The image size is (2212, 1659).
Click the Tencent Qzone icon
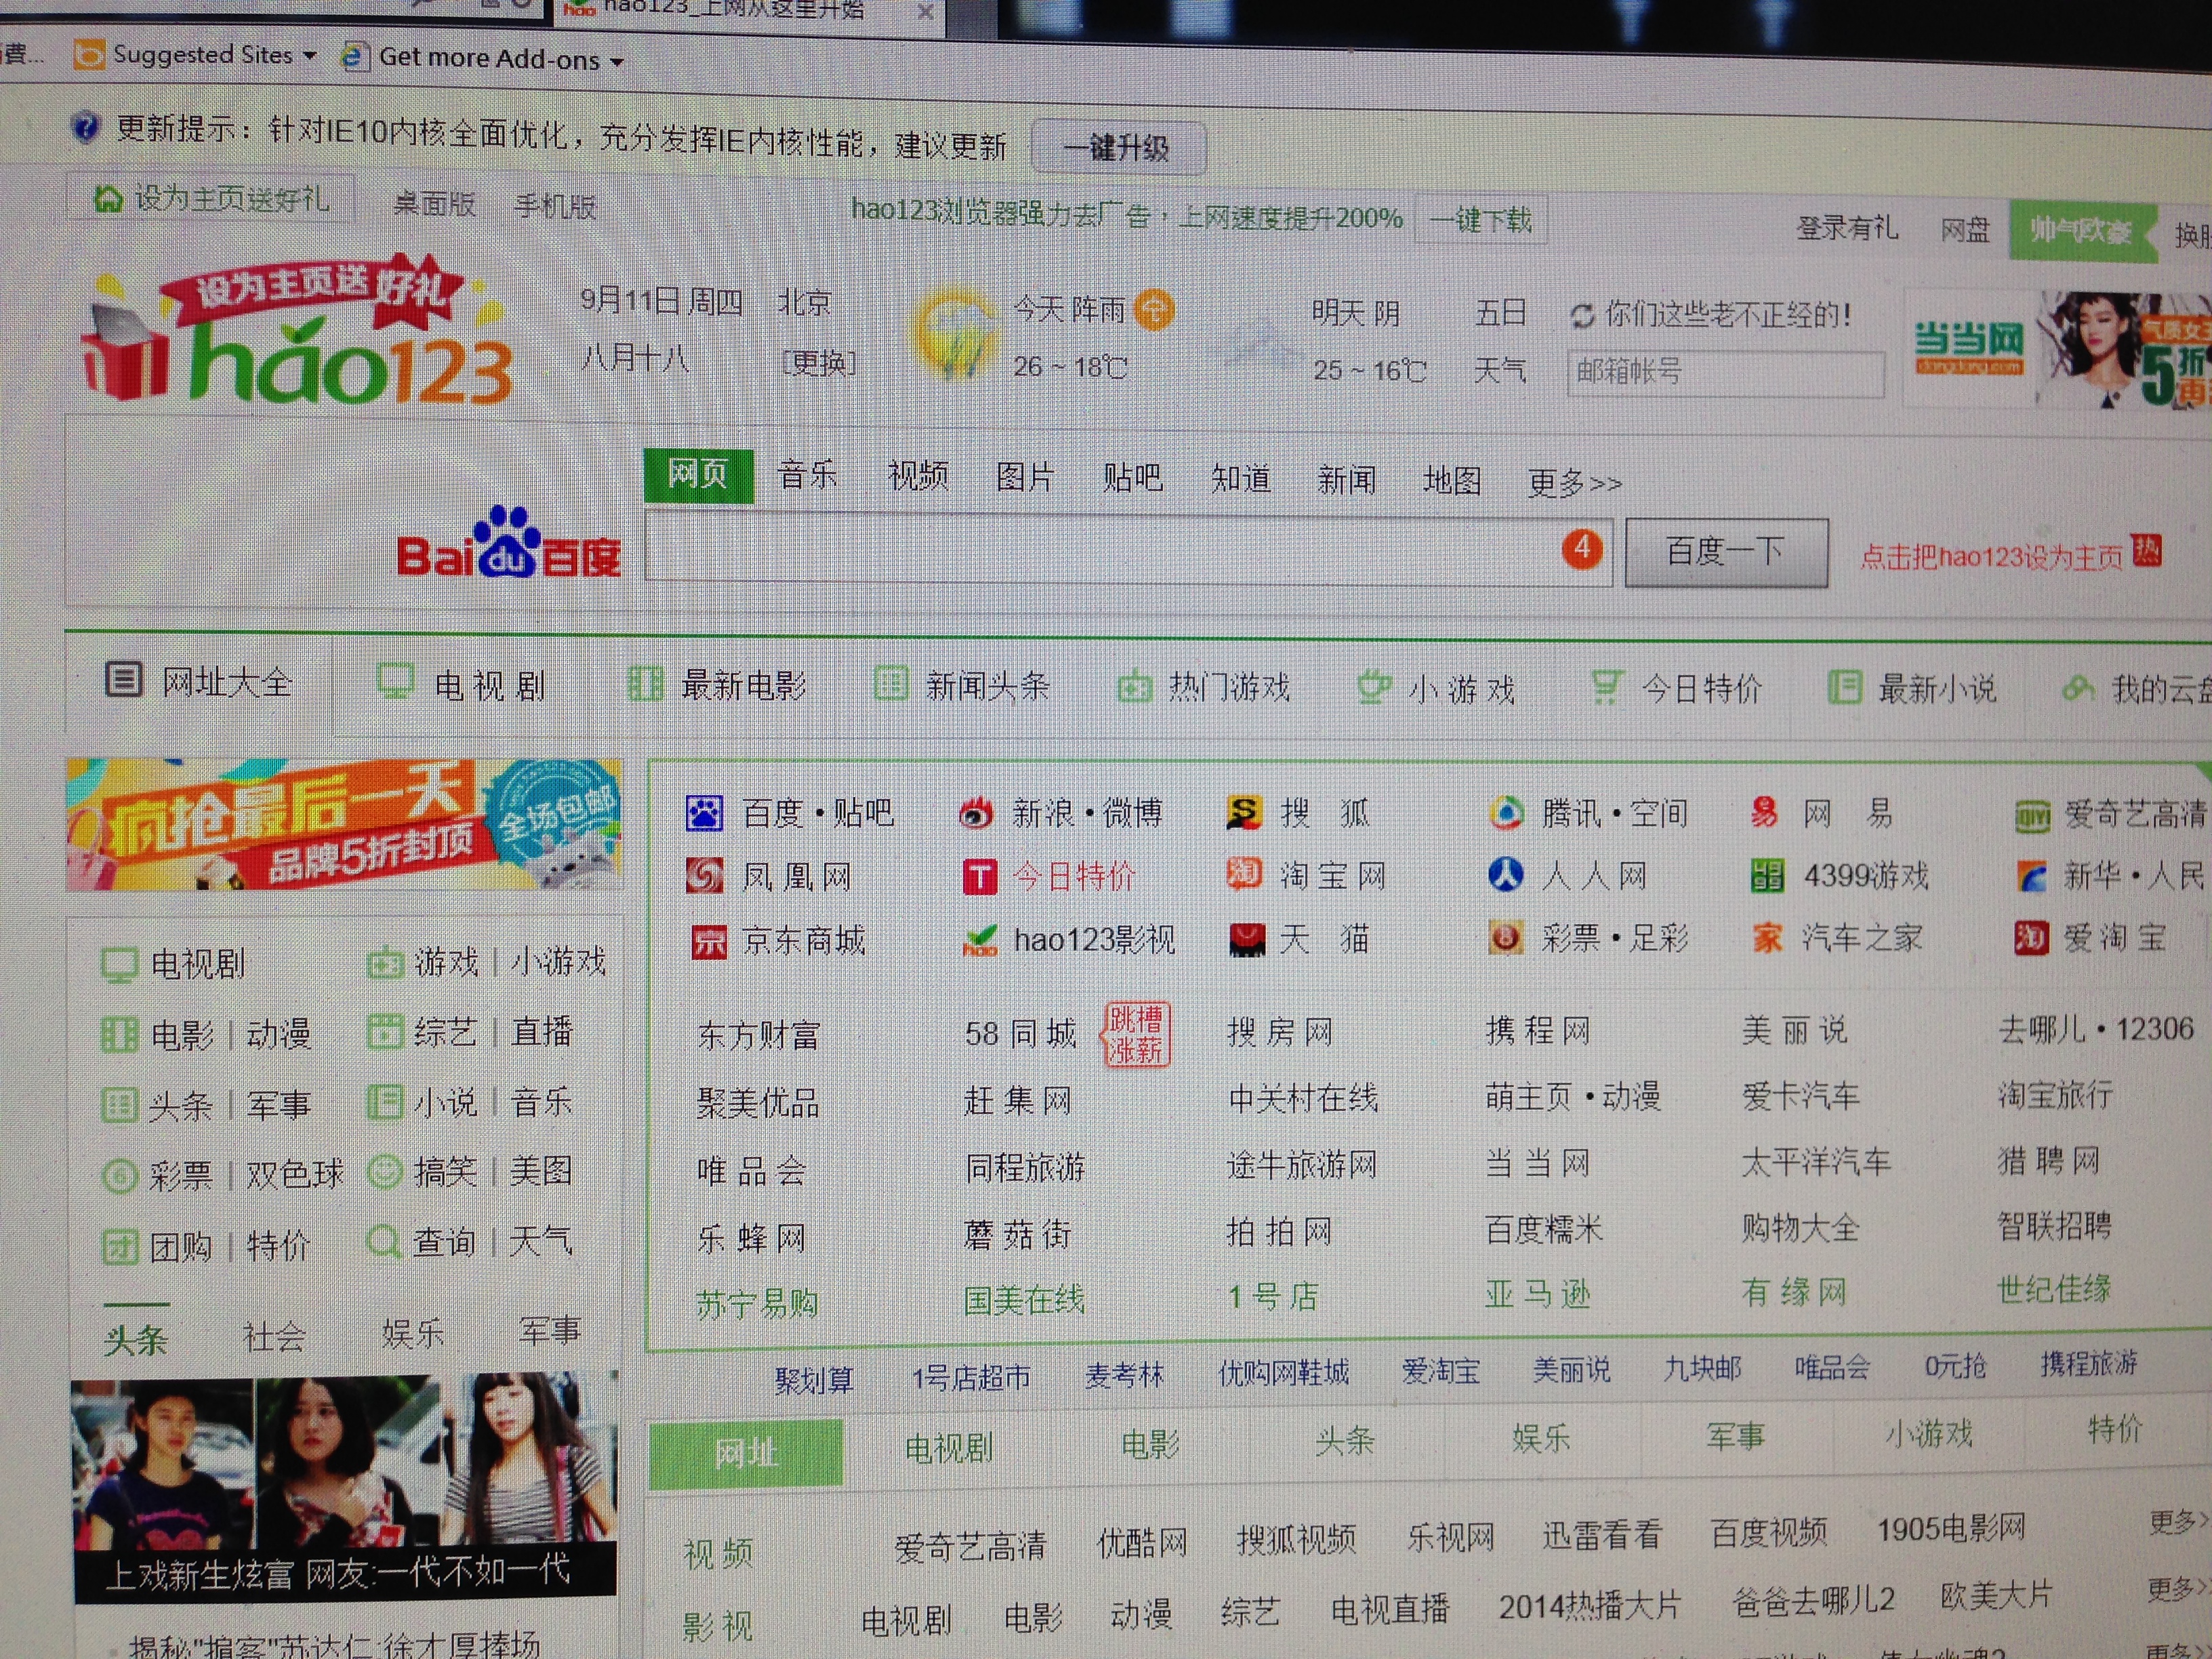tap(1505, 813)
